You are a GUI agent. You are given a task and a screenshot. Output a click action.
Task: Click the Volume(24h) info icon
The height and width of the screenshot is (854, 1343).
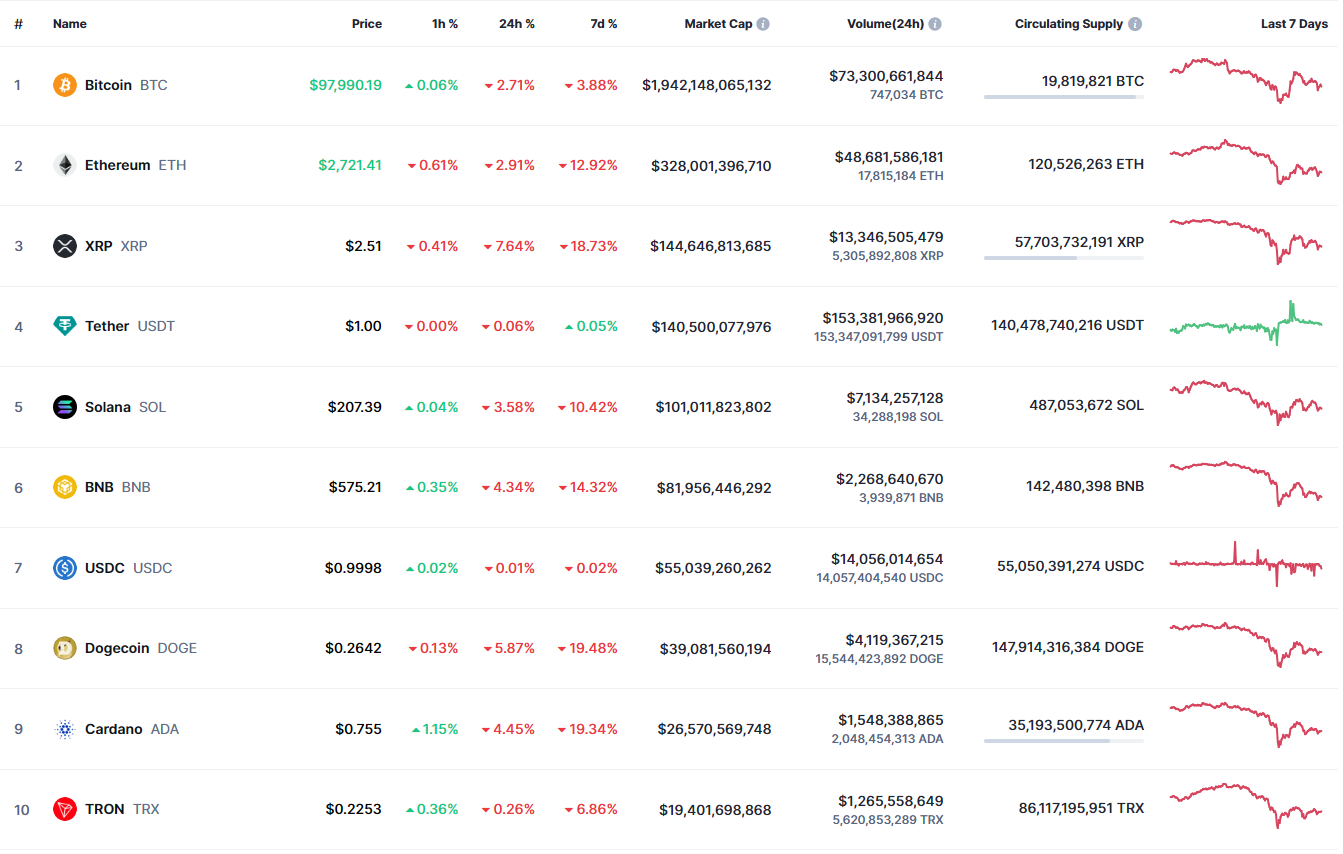pos(935,24)
